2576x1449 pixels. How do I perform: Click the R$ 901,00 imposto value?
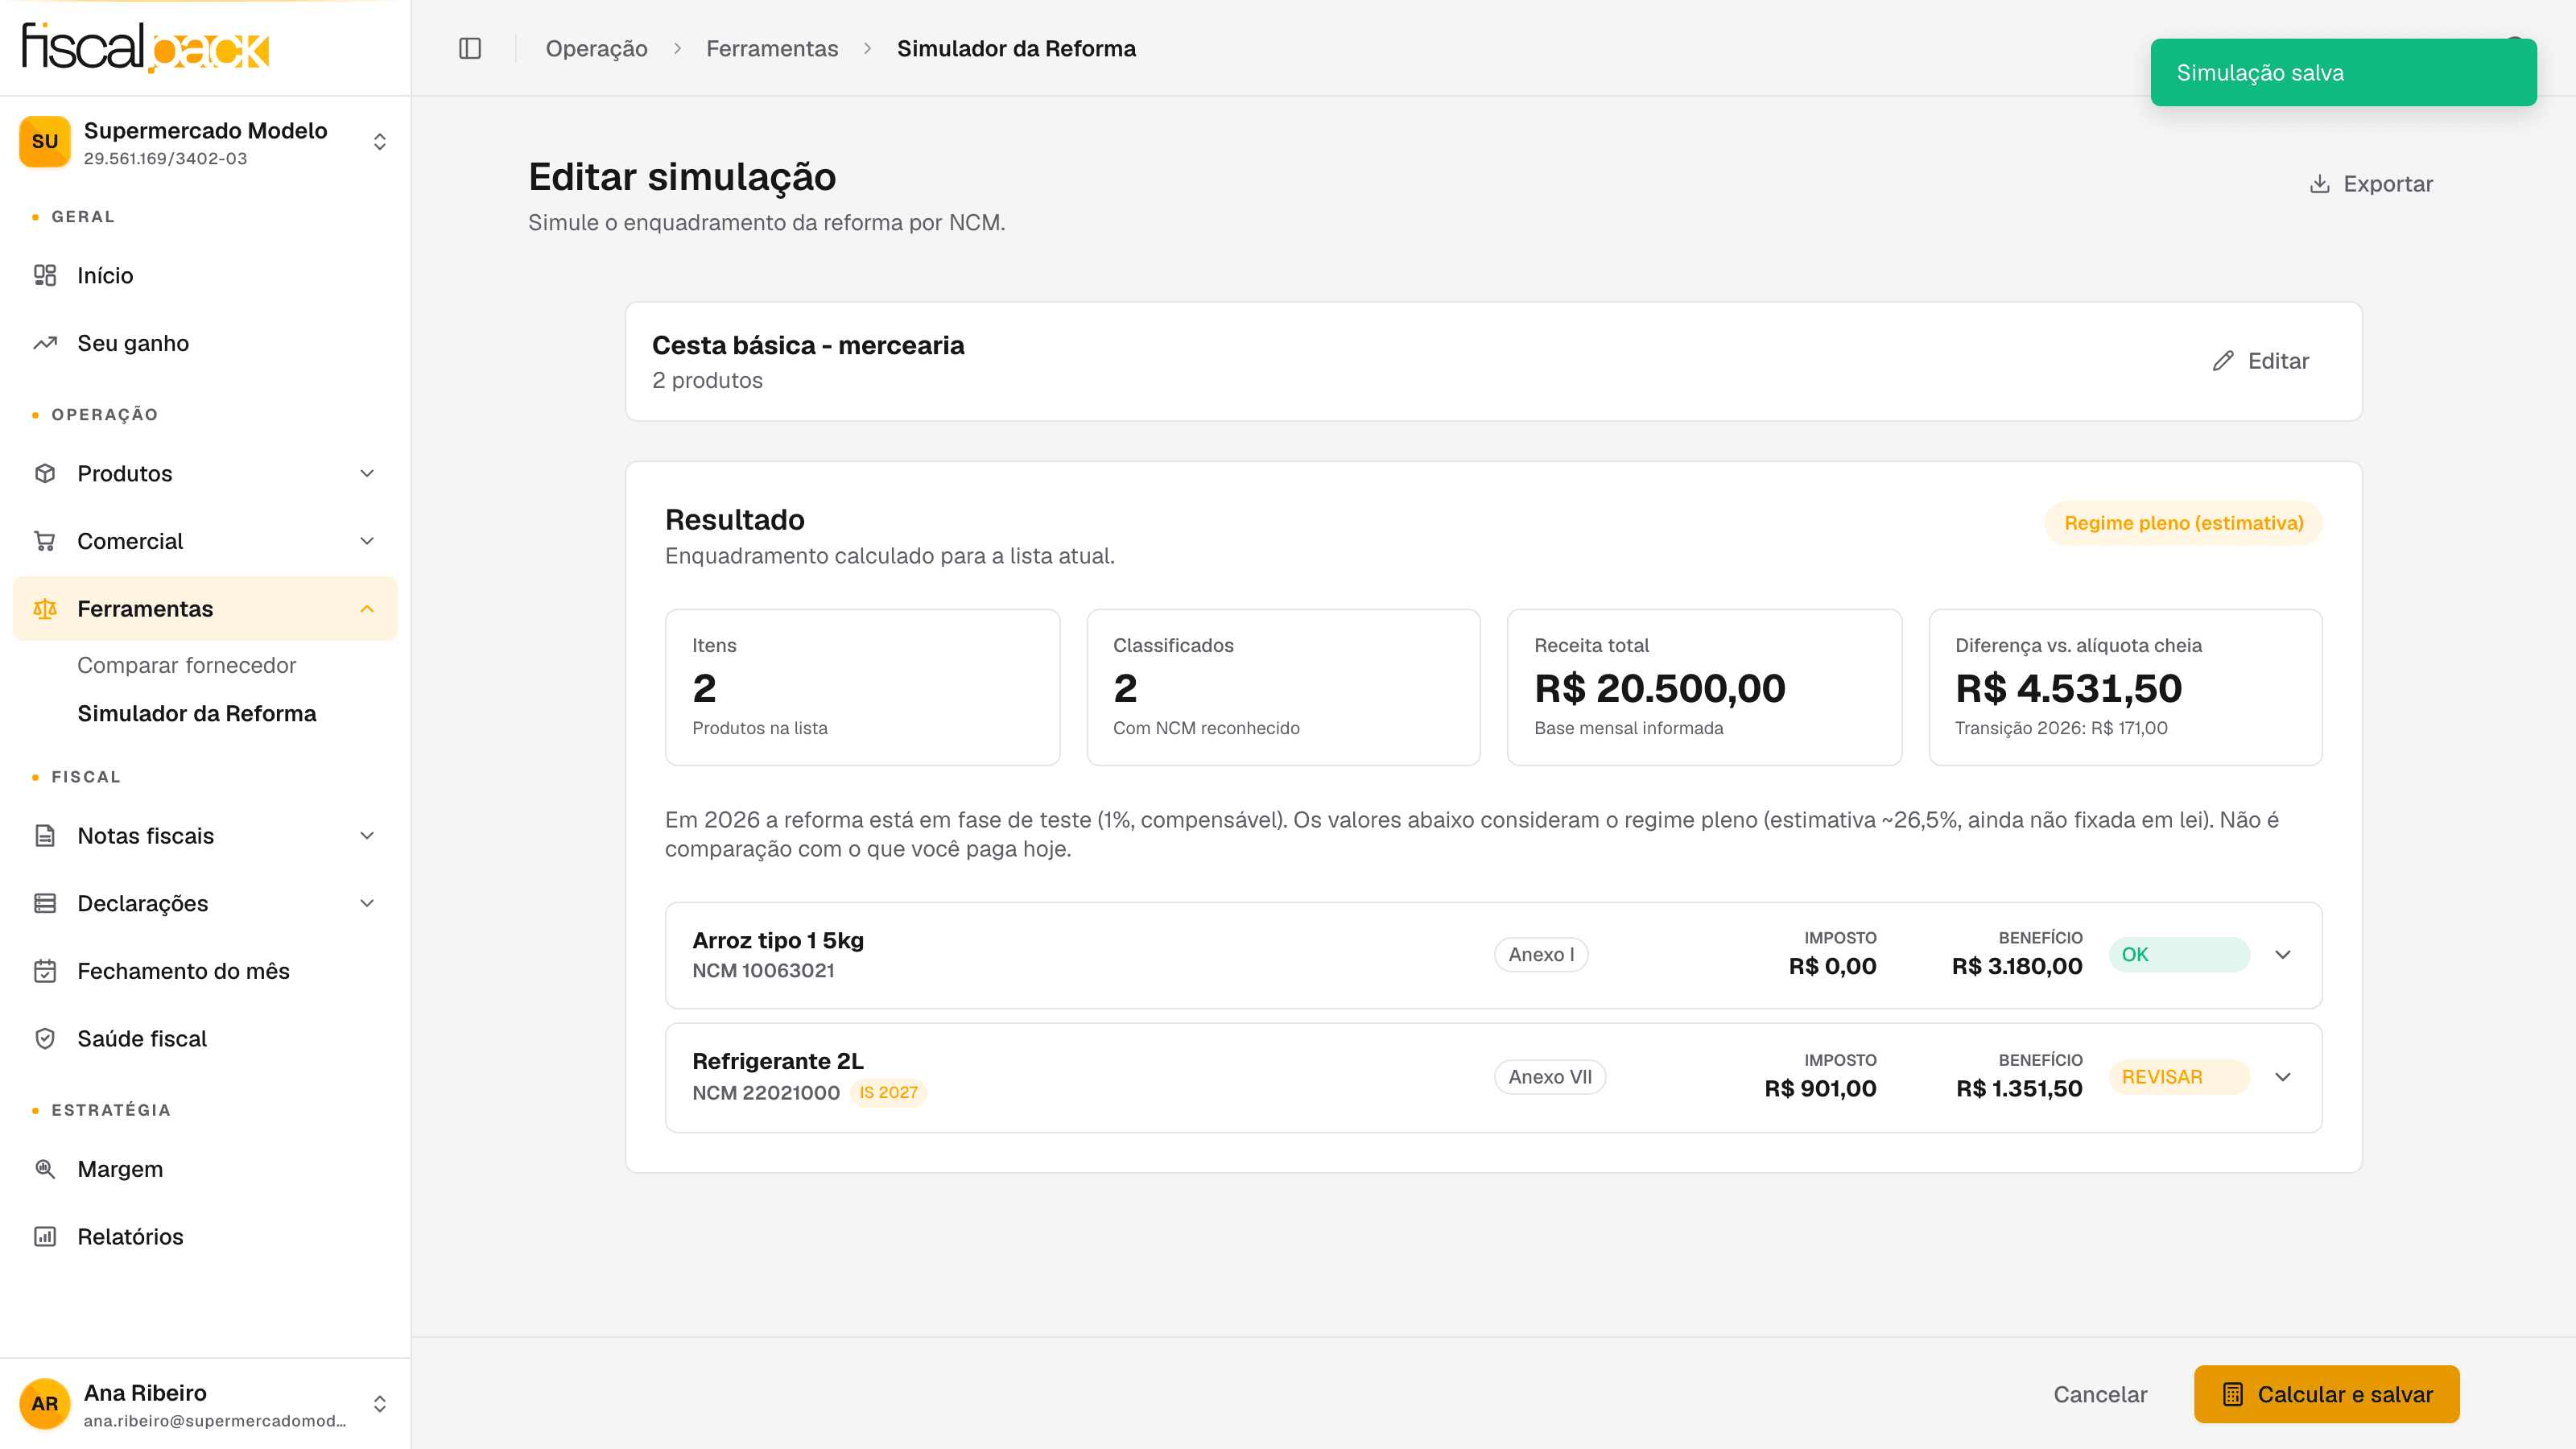pos(1820,1088)
